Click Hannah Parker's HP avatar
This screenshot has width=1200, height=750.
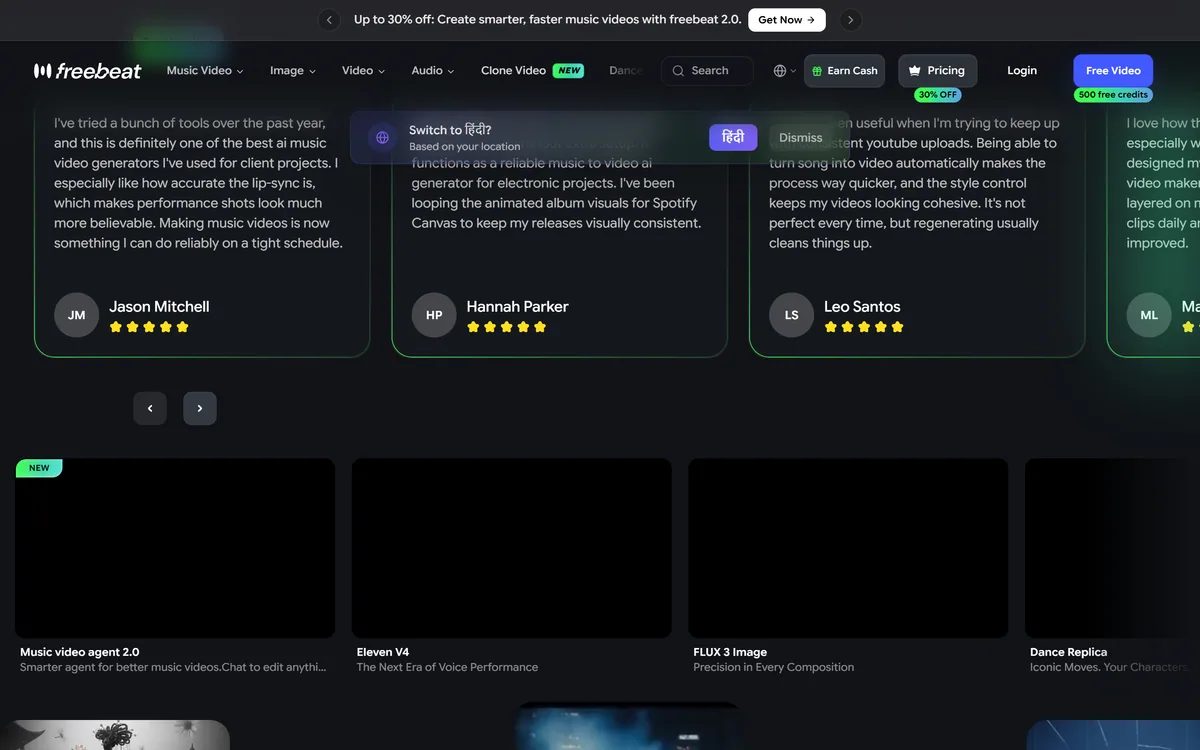tap(434, 315)
